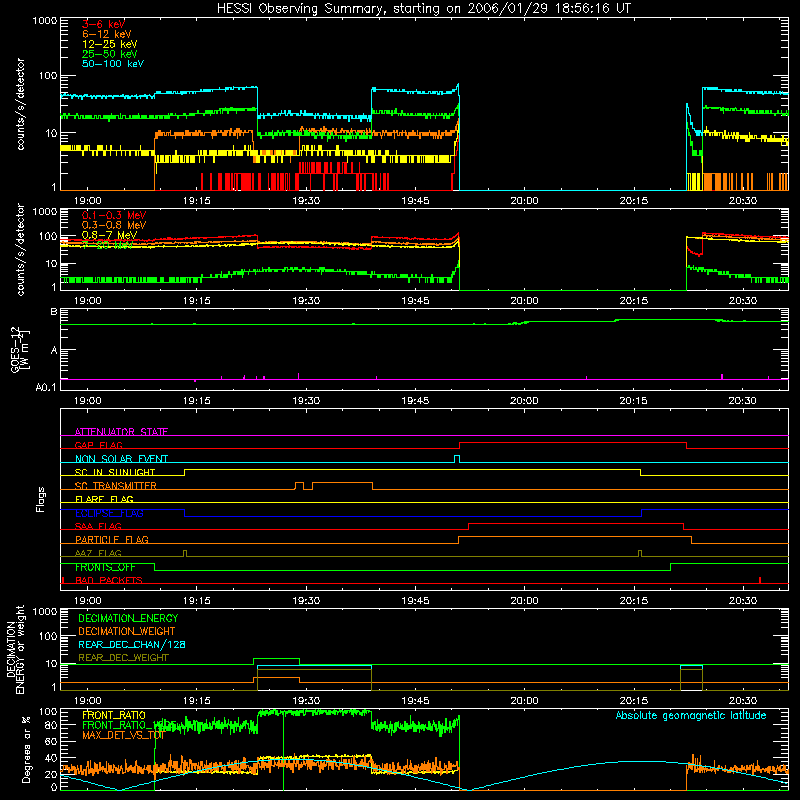Click "Absolute geomagnetic latitude" legend text
Screen dimensions: 800x800
[x=691, y=715]
